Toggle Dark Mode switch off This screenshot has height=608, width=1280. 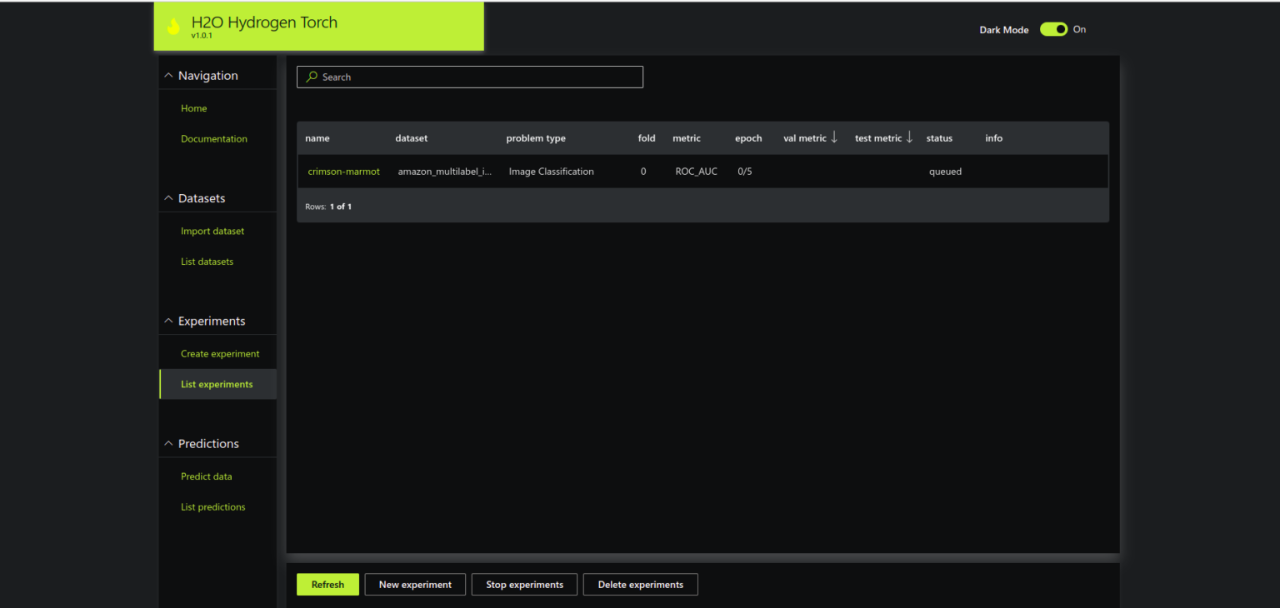pos(1053,30)
